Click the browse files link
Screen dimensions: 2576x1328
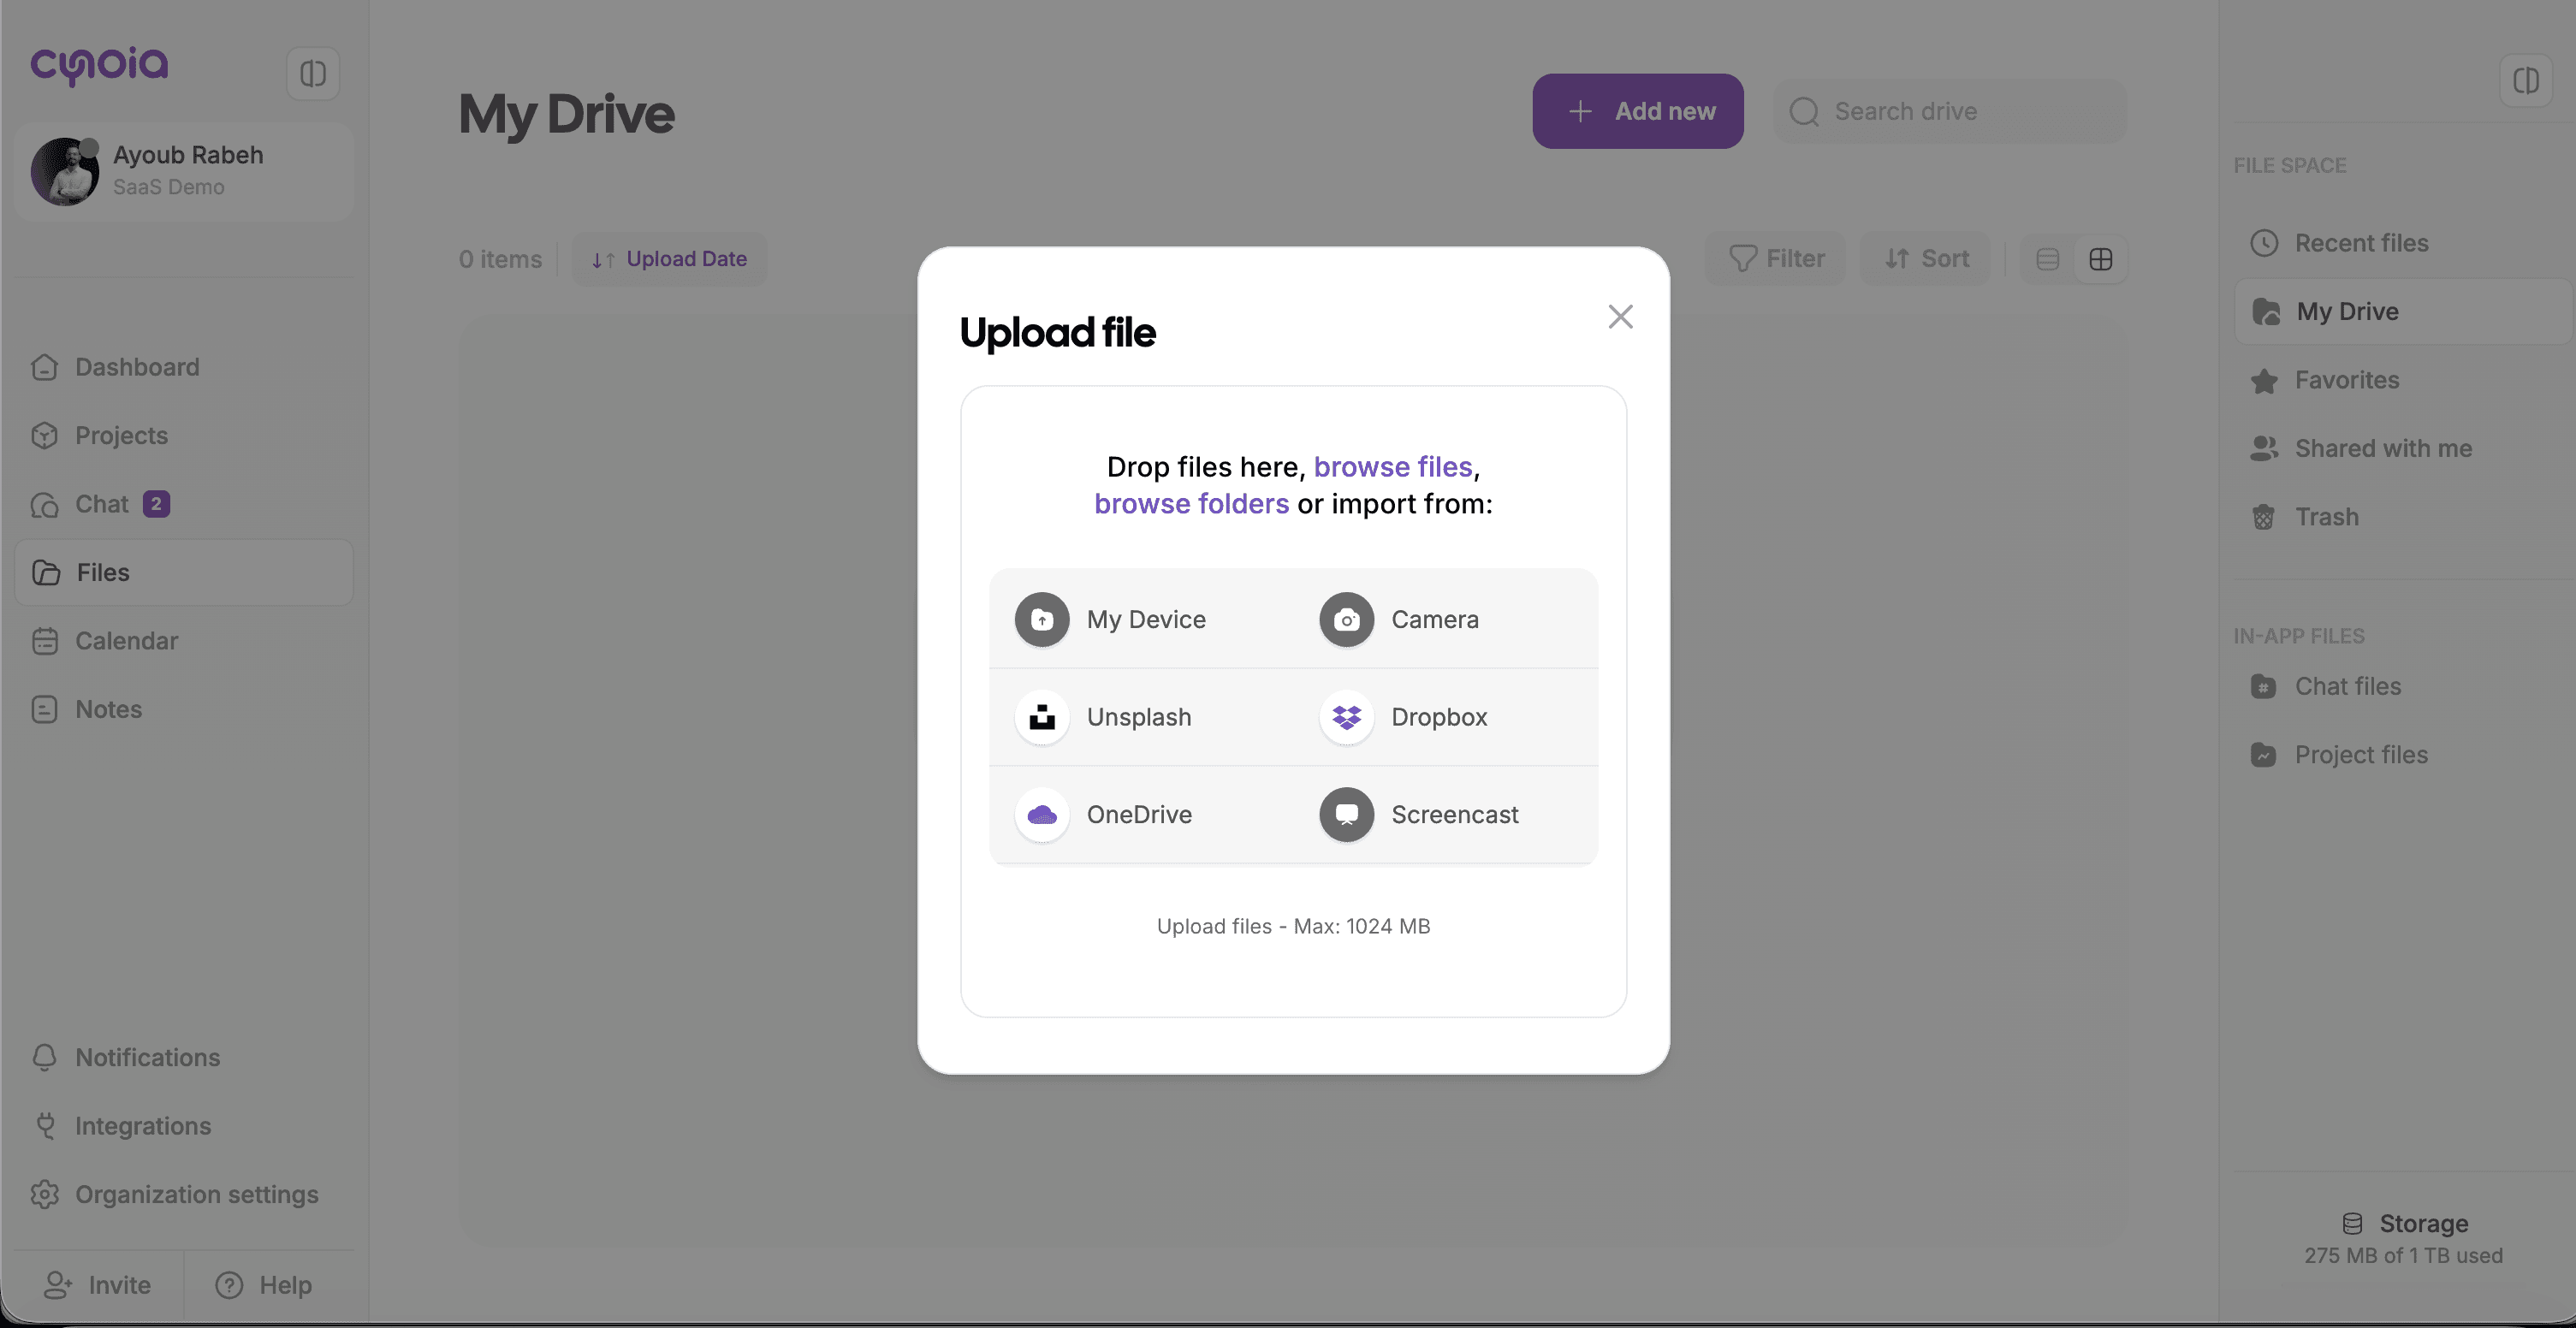point(1392,467)
